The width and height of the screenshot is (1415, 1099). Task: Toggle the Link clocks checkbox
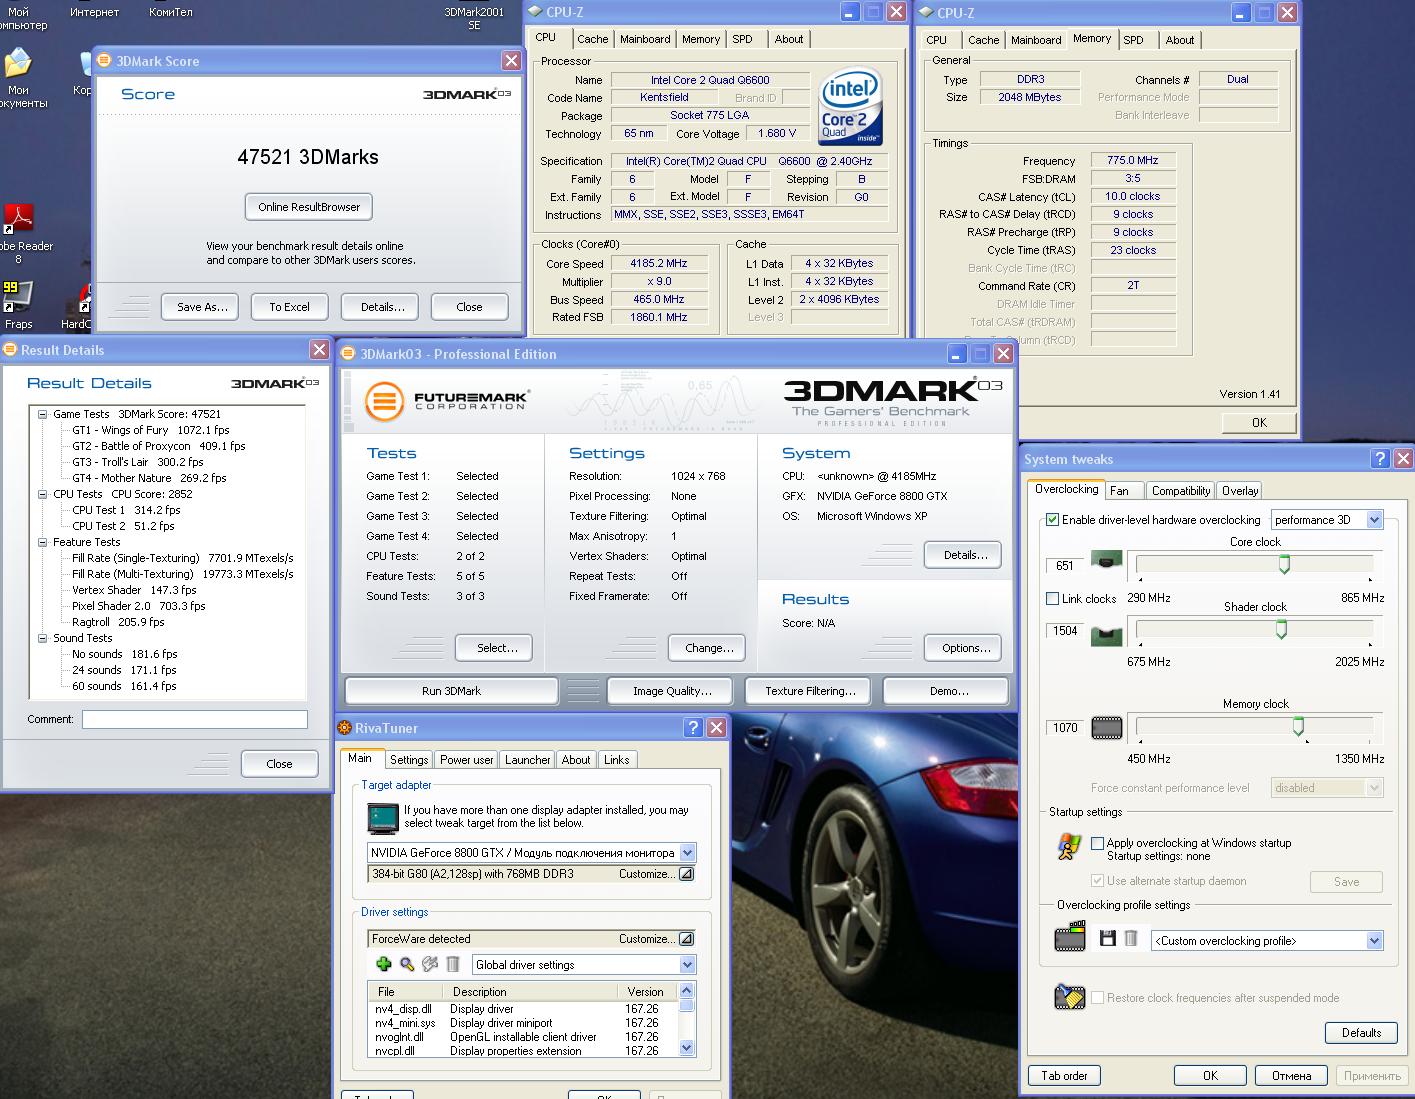(x=1052, y=599)
